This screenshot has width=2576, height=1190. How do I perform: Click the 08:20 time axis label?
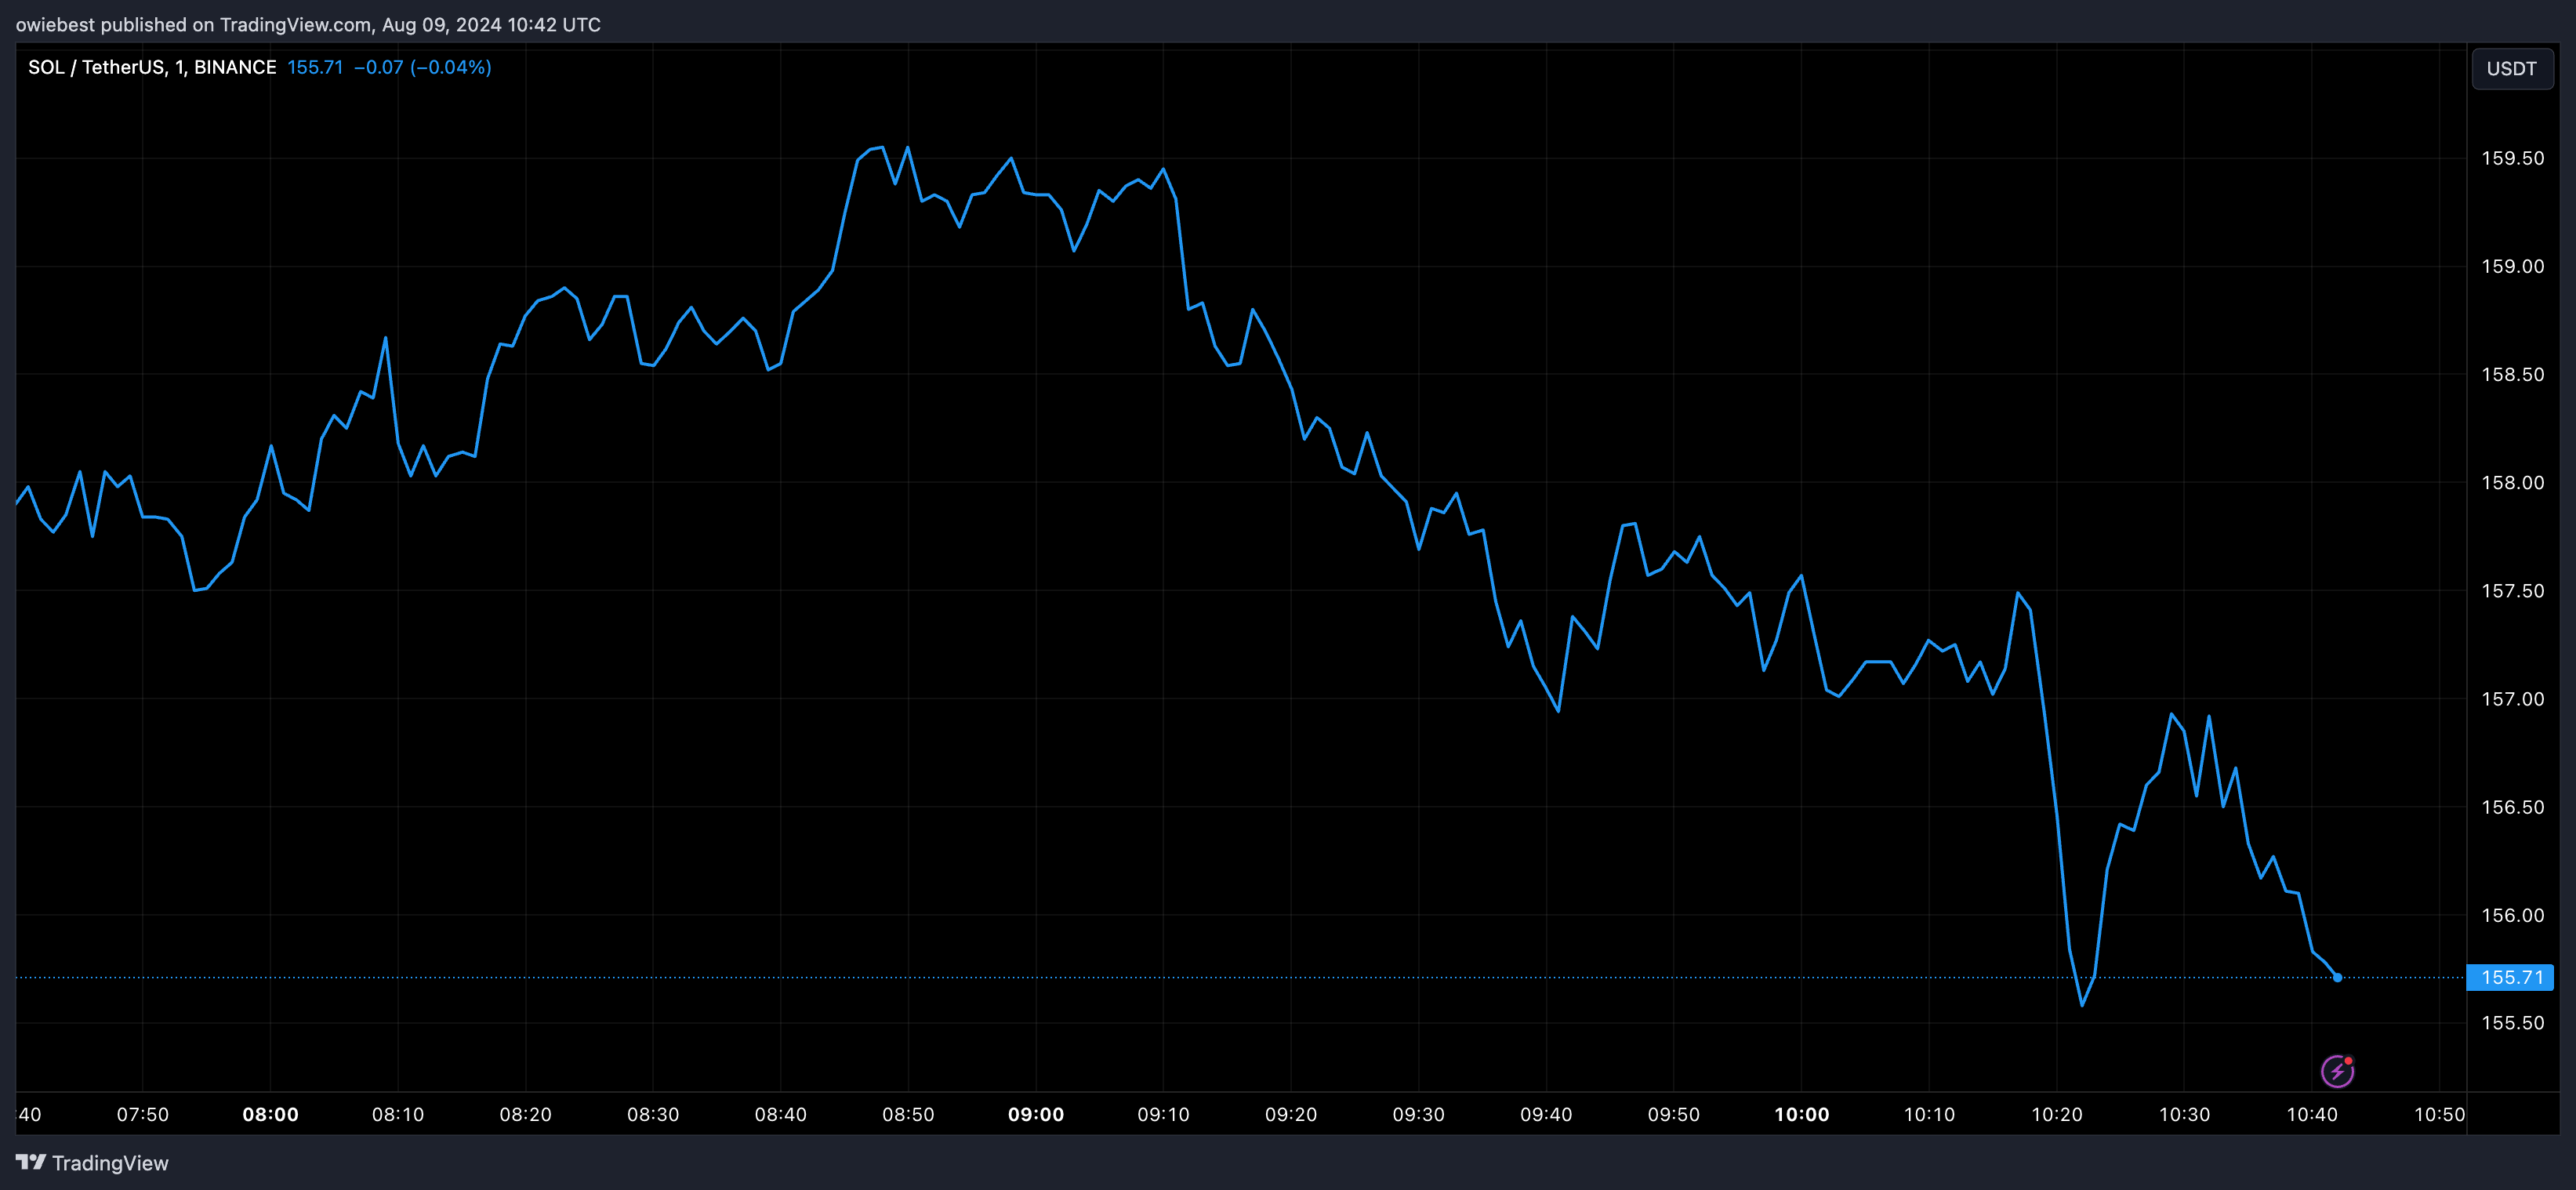[525, 1114]
